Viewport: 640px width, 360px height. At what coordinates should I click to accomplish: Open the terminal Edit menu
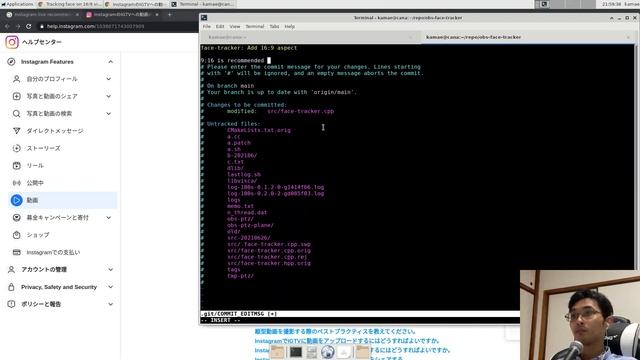coord(220,27)
